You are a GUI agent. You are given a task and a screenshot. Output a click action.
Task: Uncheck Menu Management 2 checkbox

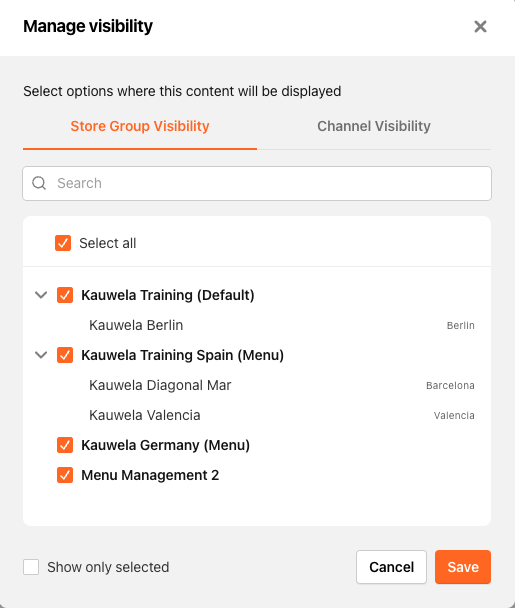click(65, 475)
